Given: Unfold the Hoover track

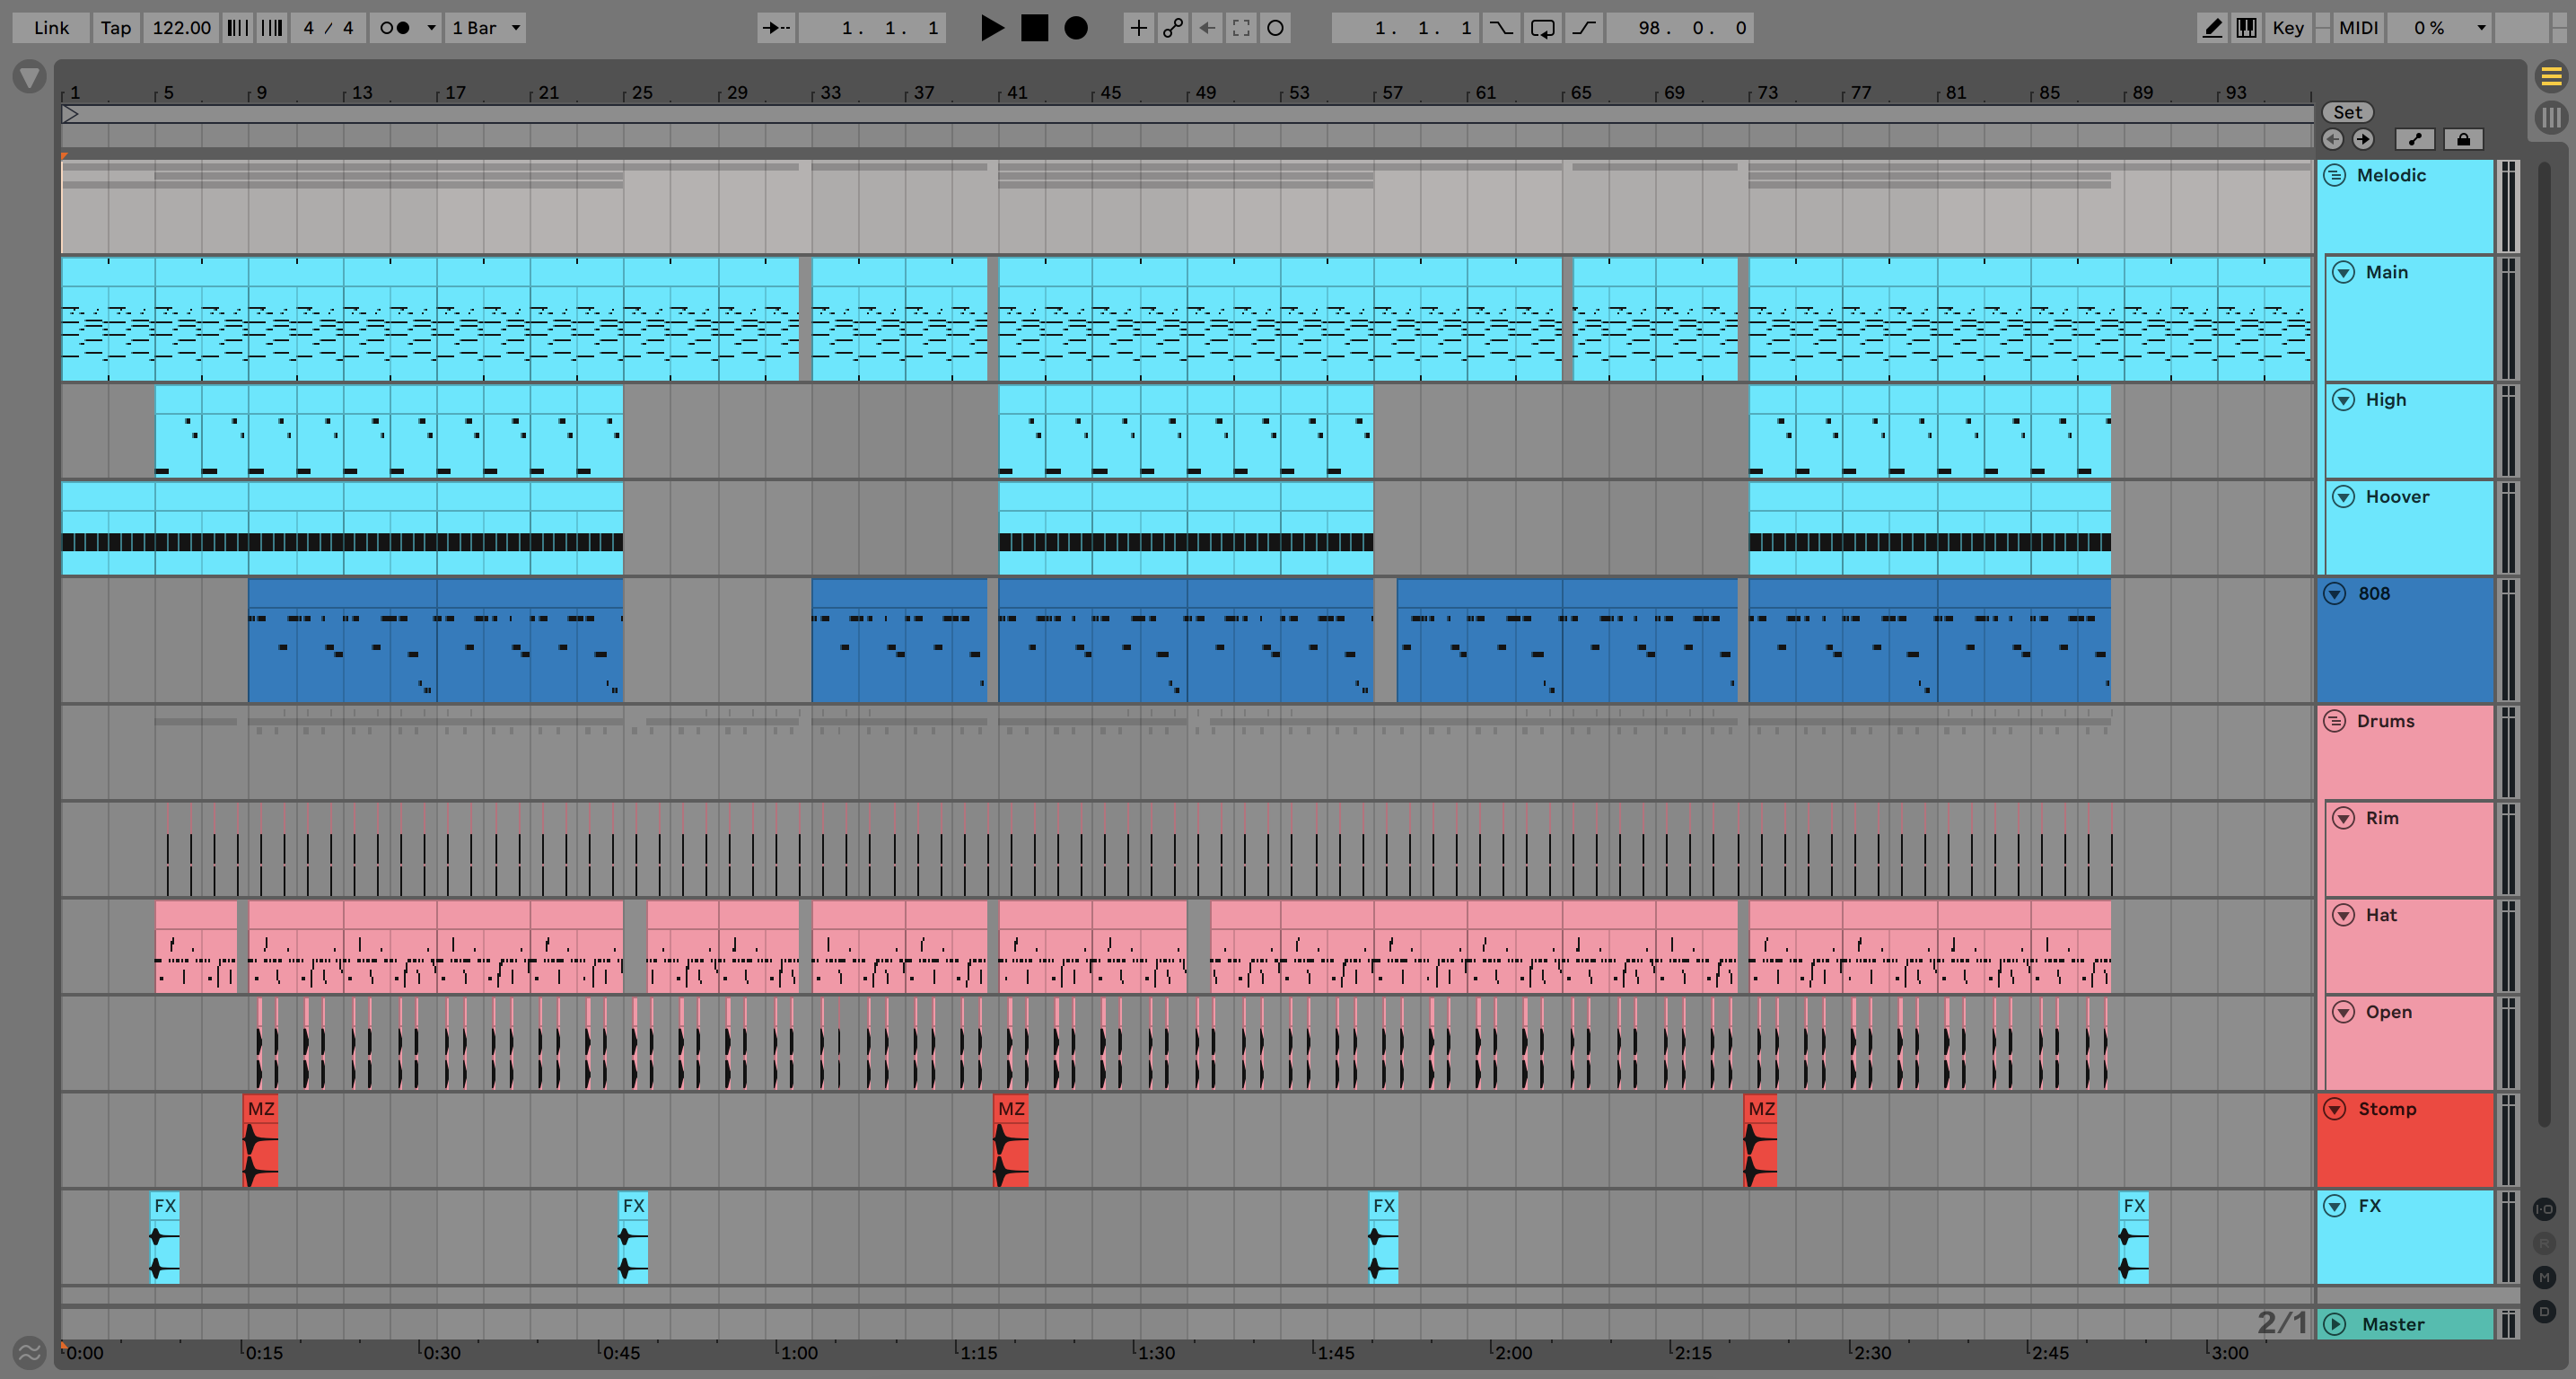Looking at the screenshot, I should (x=2343, y=497).
